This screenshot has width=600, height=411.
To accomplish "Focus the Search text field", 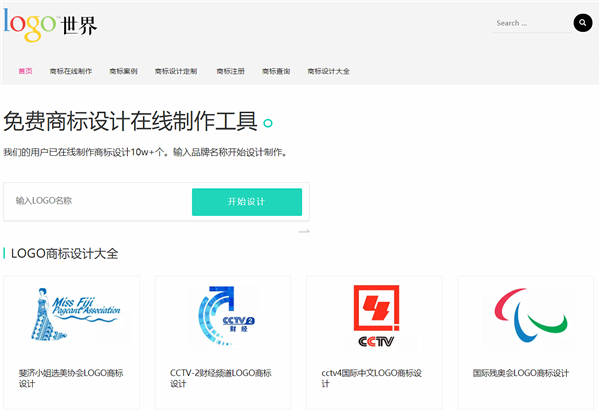I will tap(532, 23).
